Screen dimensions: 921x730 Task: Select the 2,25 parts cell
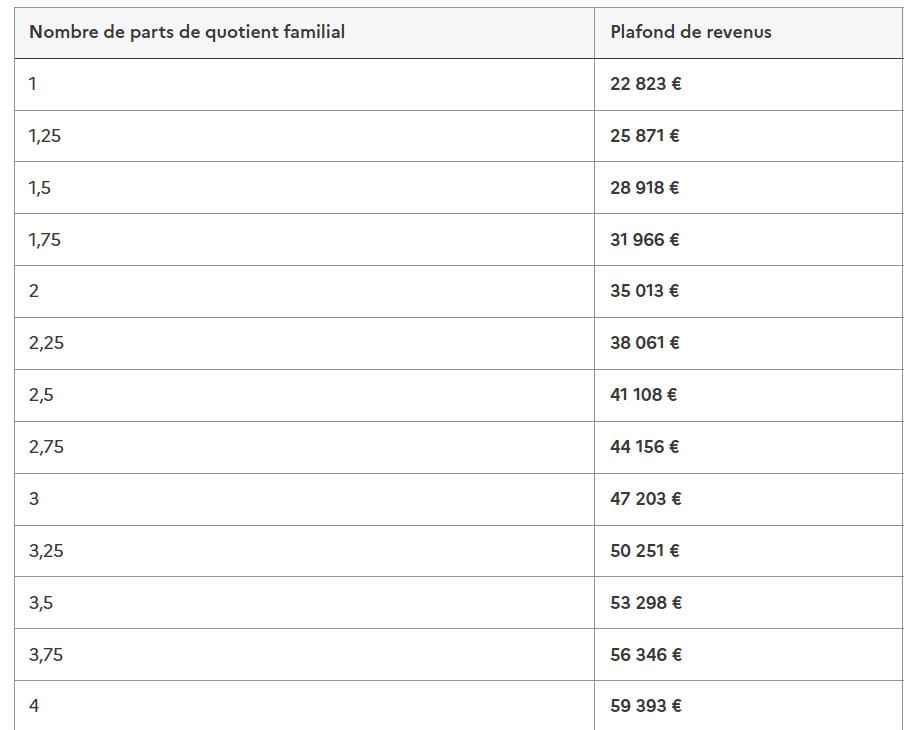[46, 343]
